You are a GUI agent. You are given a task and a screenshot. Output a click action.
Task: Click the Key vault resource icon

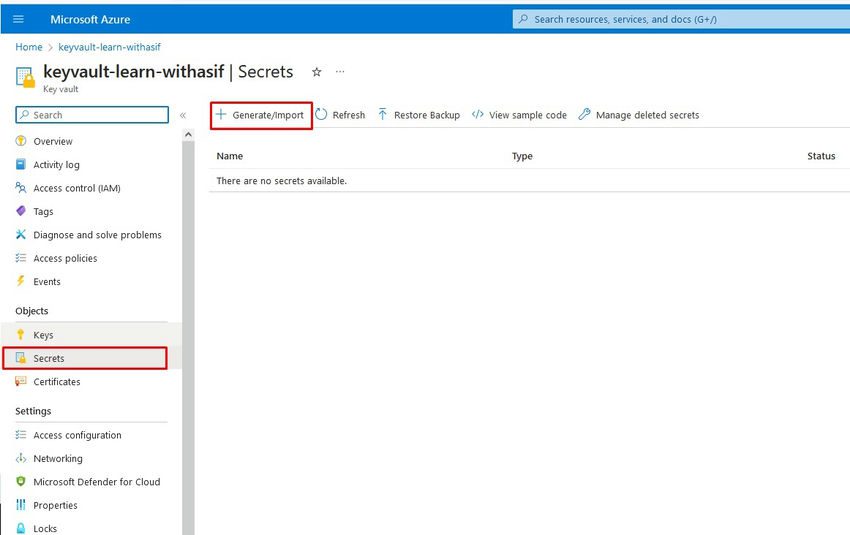pyautogui.click(x=25, y=77)
